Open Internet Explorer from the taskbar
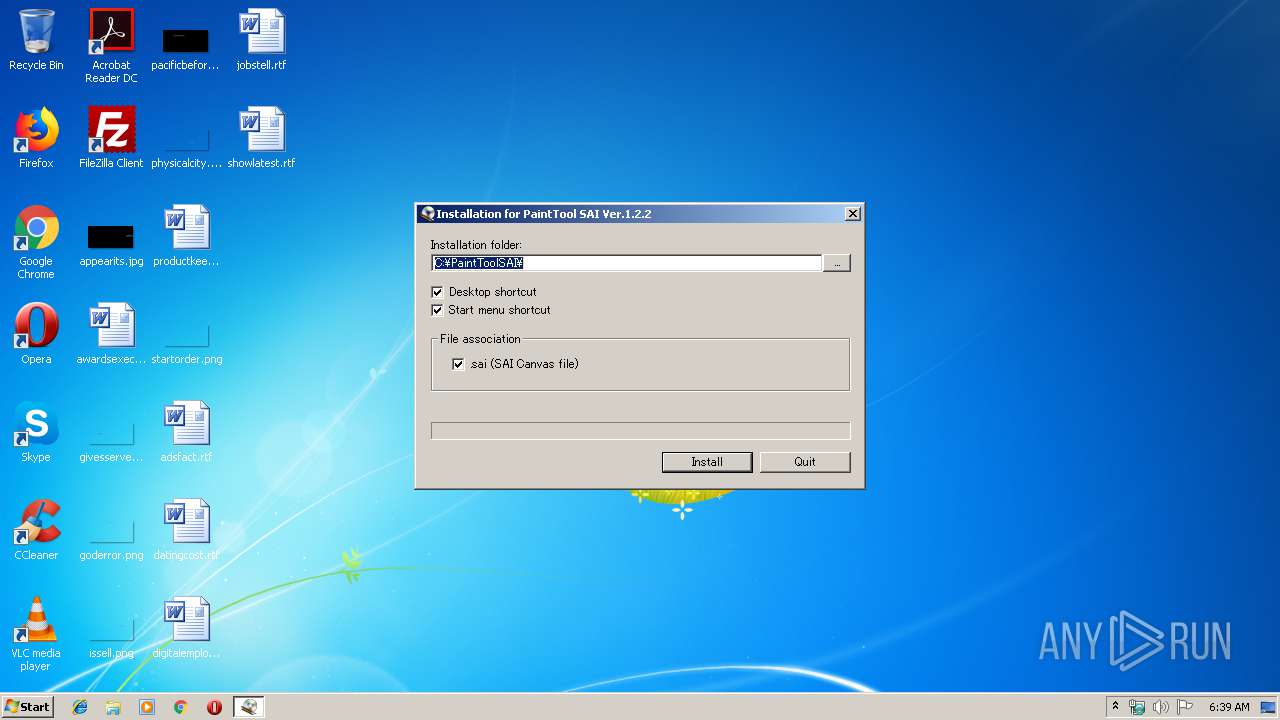Image resolution: width=1280 pixels, height=720 pixels. coord(80,707)
